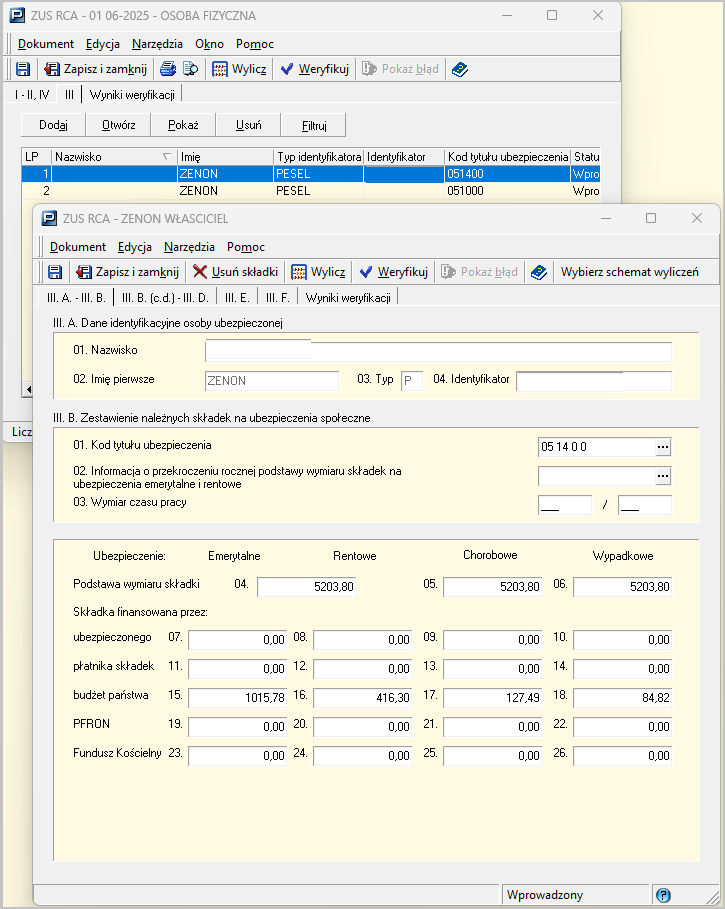Screen dimensions: 725x909
Task: Click Weryfikuj in the ZENON WŁAŚCICIEL toolbar
Action: (x=393, y=272)
